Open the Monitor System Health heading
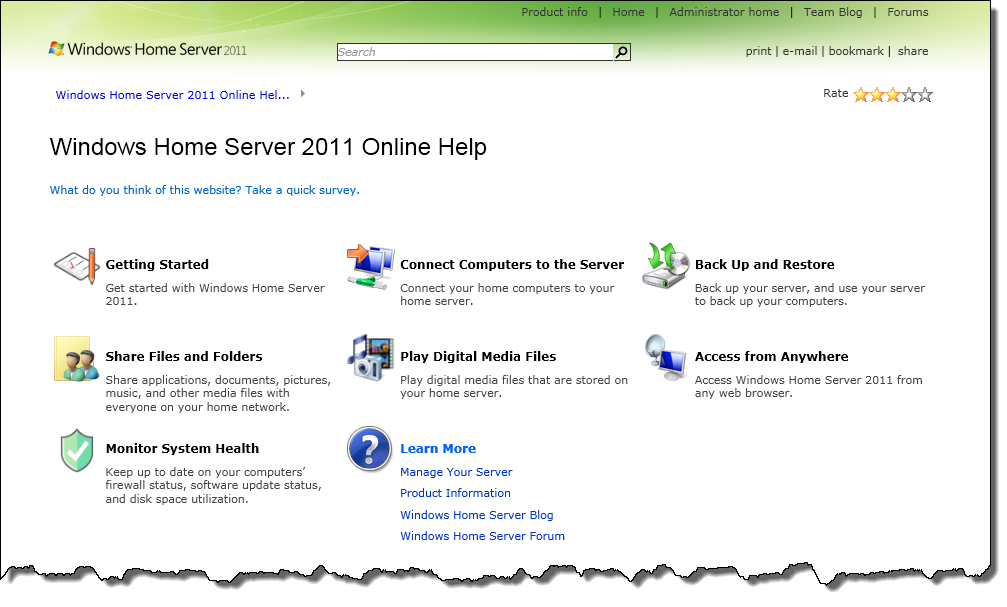The width and height of the screenshot is (1007, 607). tap(182, 448)
